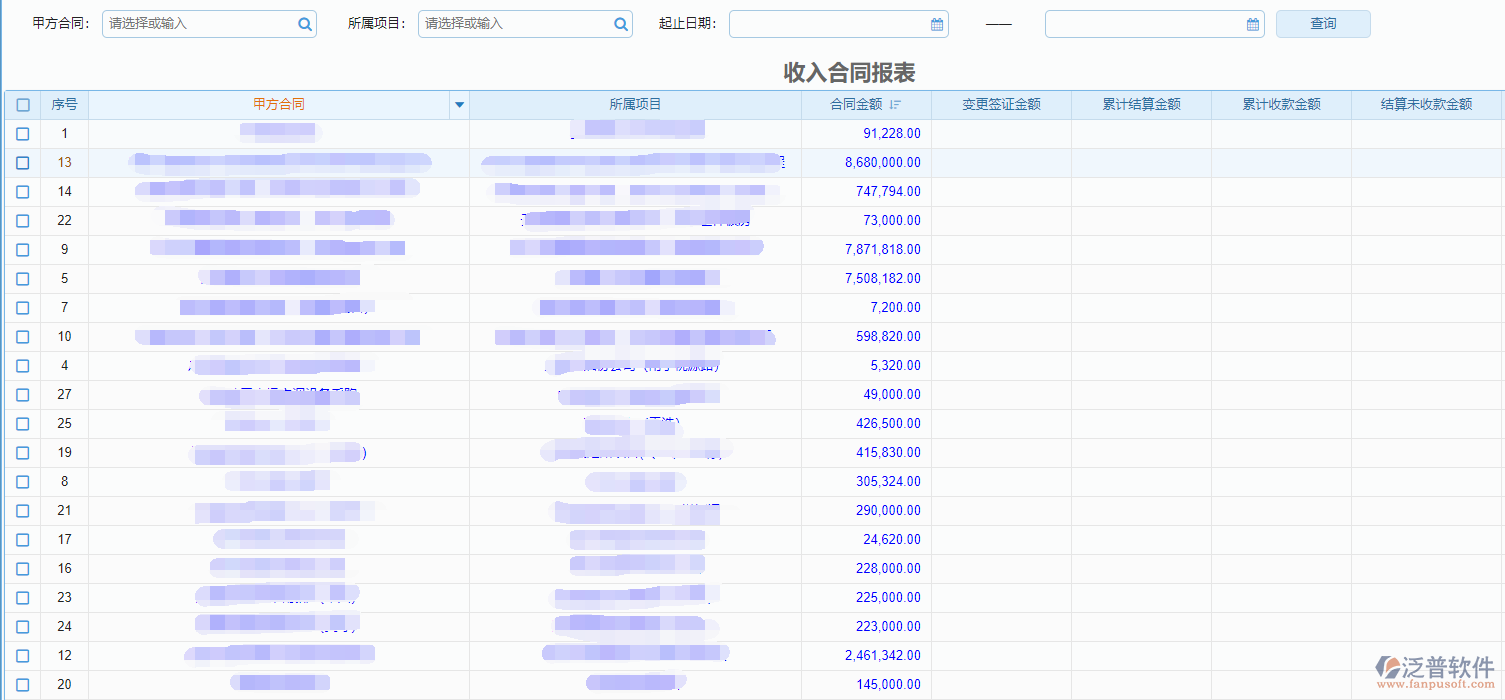Image resolution: width=1505 pixels, height=700 pixels.
Task: Click the 累计收款金额 column header
Action: point(1281,104)
